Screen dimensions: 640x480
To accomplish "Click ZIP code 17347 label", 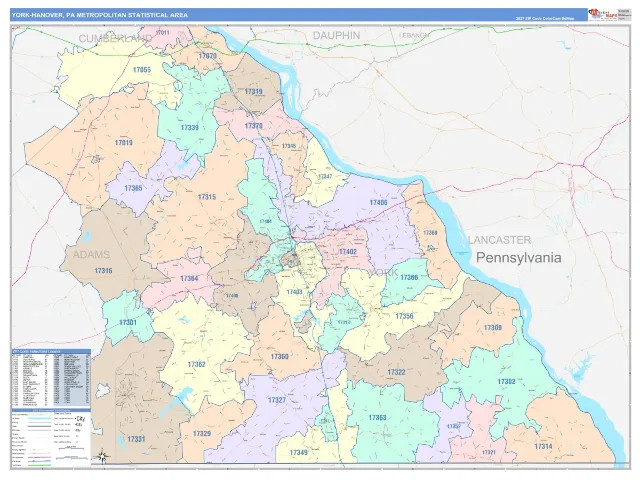I will click(325, 176).
